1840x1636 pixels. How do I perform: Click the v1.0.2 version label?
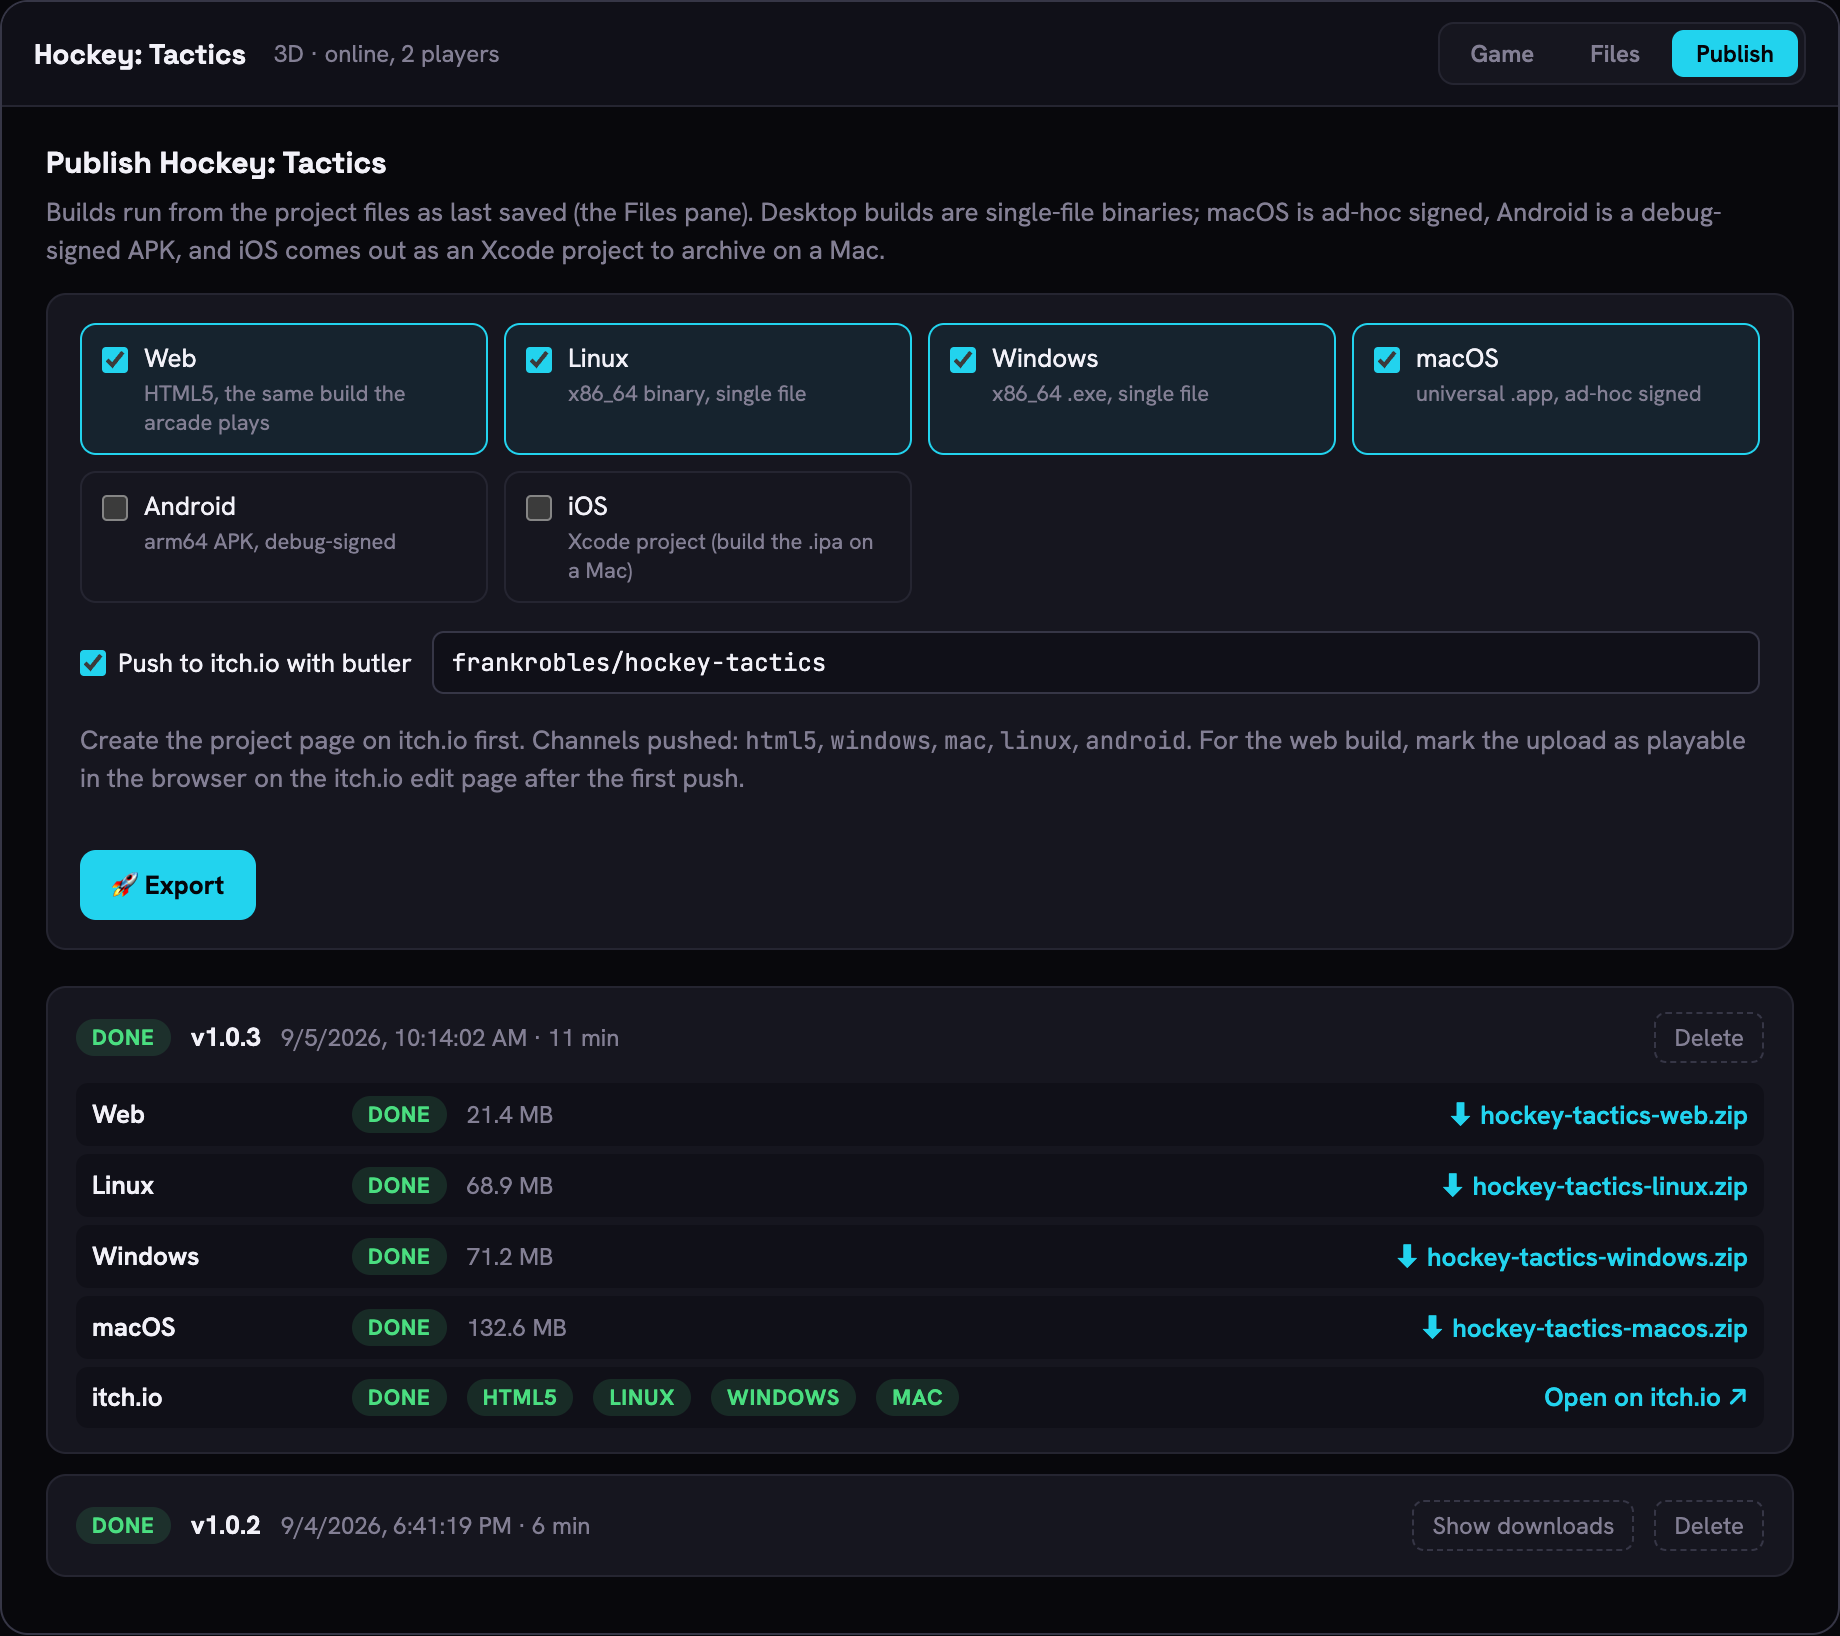point(225,1526)
